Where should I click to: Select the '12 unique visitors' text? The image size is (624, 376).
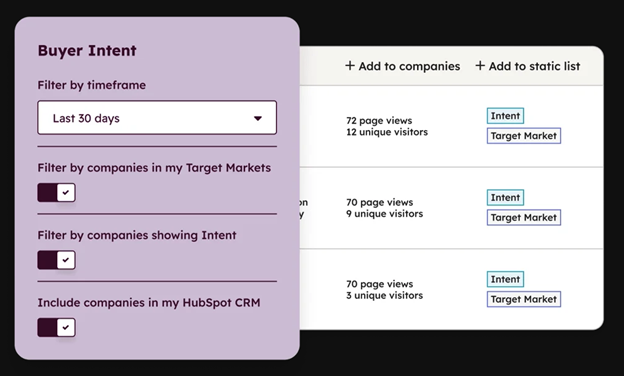click(x=387, y=132)
